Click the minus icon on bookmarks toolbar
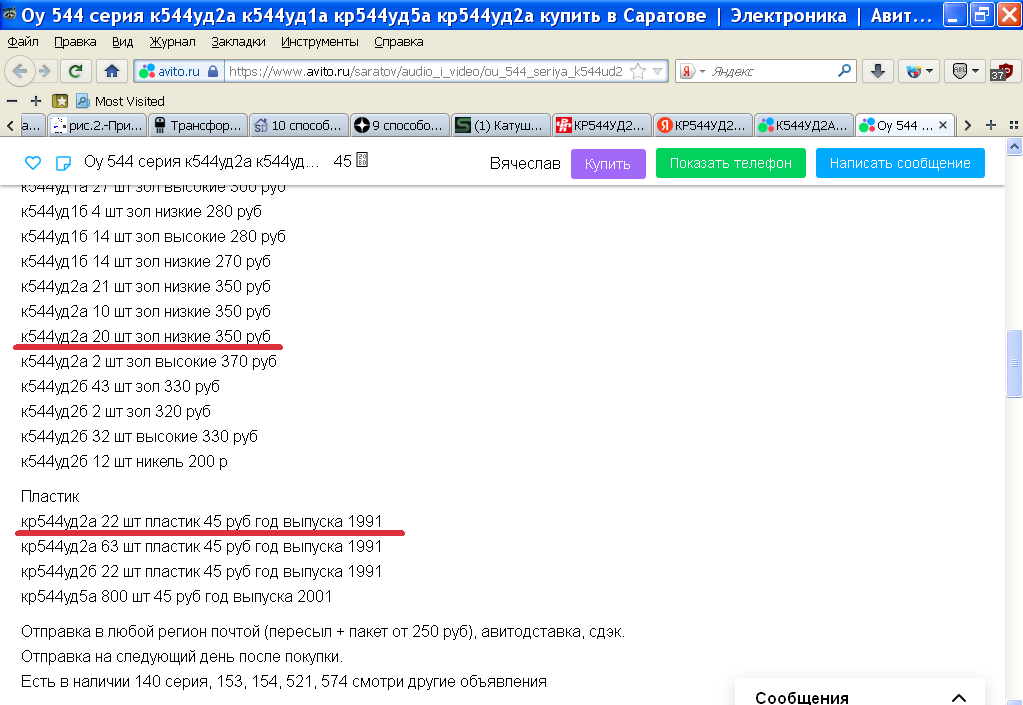 [12, 101]
